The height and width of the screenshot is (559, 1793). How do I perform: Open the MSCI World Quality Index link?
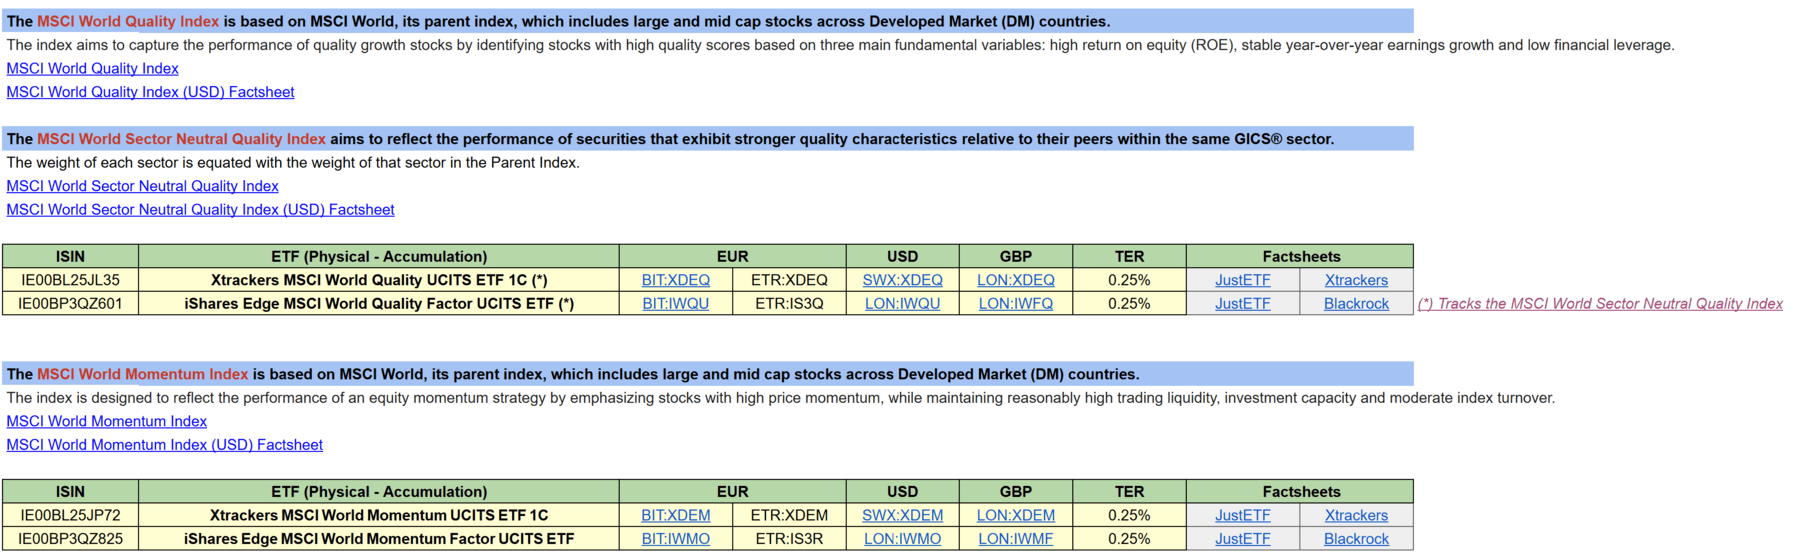[x=92, y=68]
